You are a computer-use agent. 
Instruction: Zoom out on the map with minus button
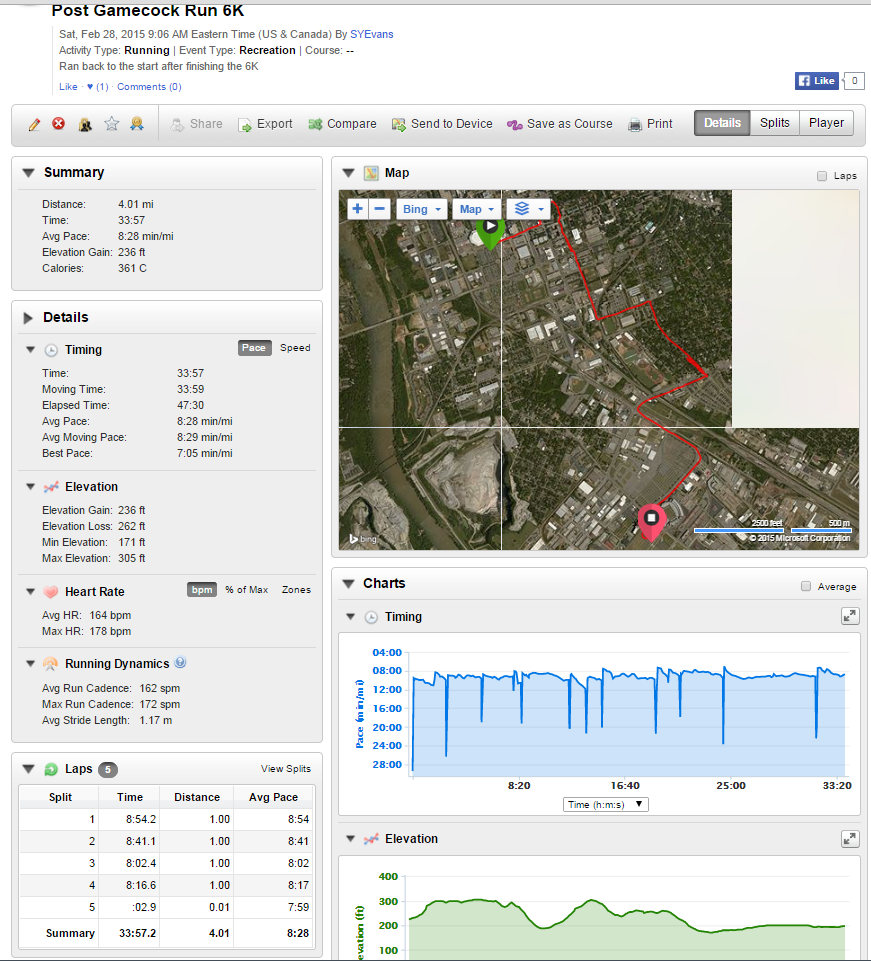click(380, 209)
